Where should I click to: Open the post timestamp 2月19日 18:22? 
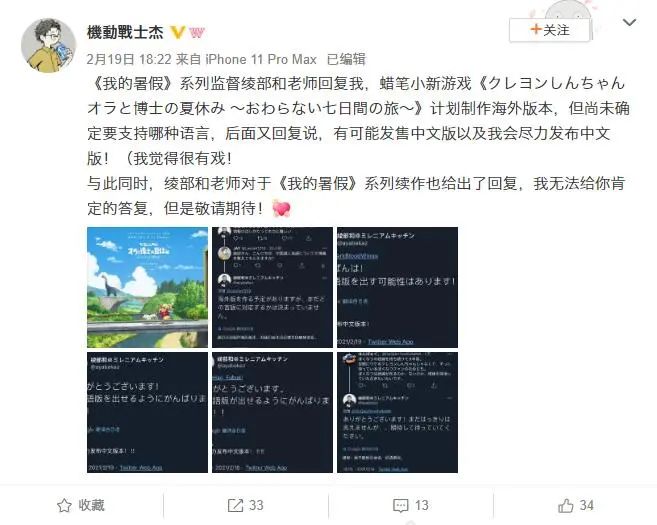click(129, 59)
